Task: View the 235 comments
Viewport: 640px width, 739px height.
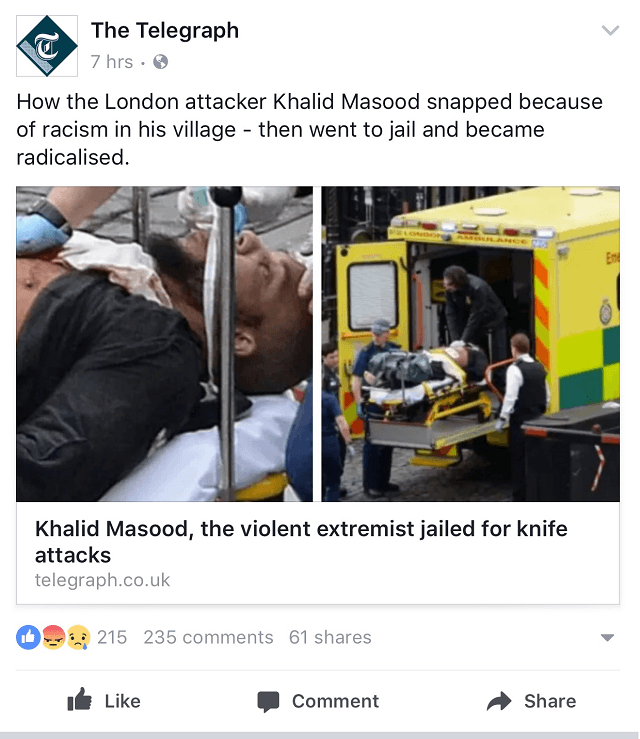Action: (x=208, y=637)
